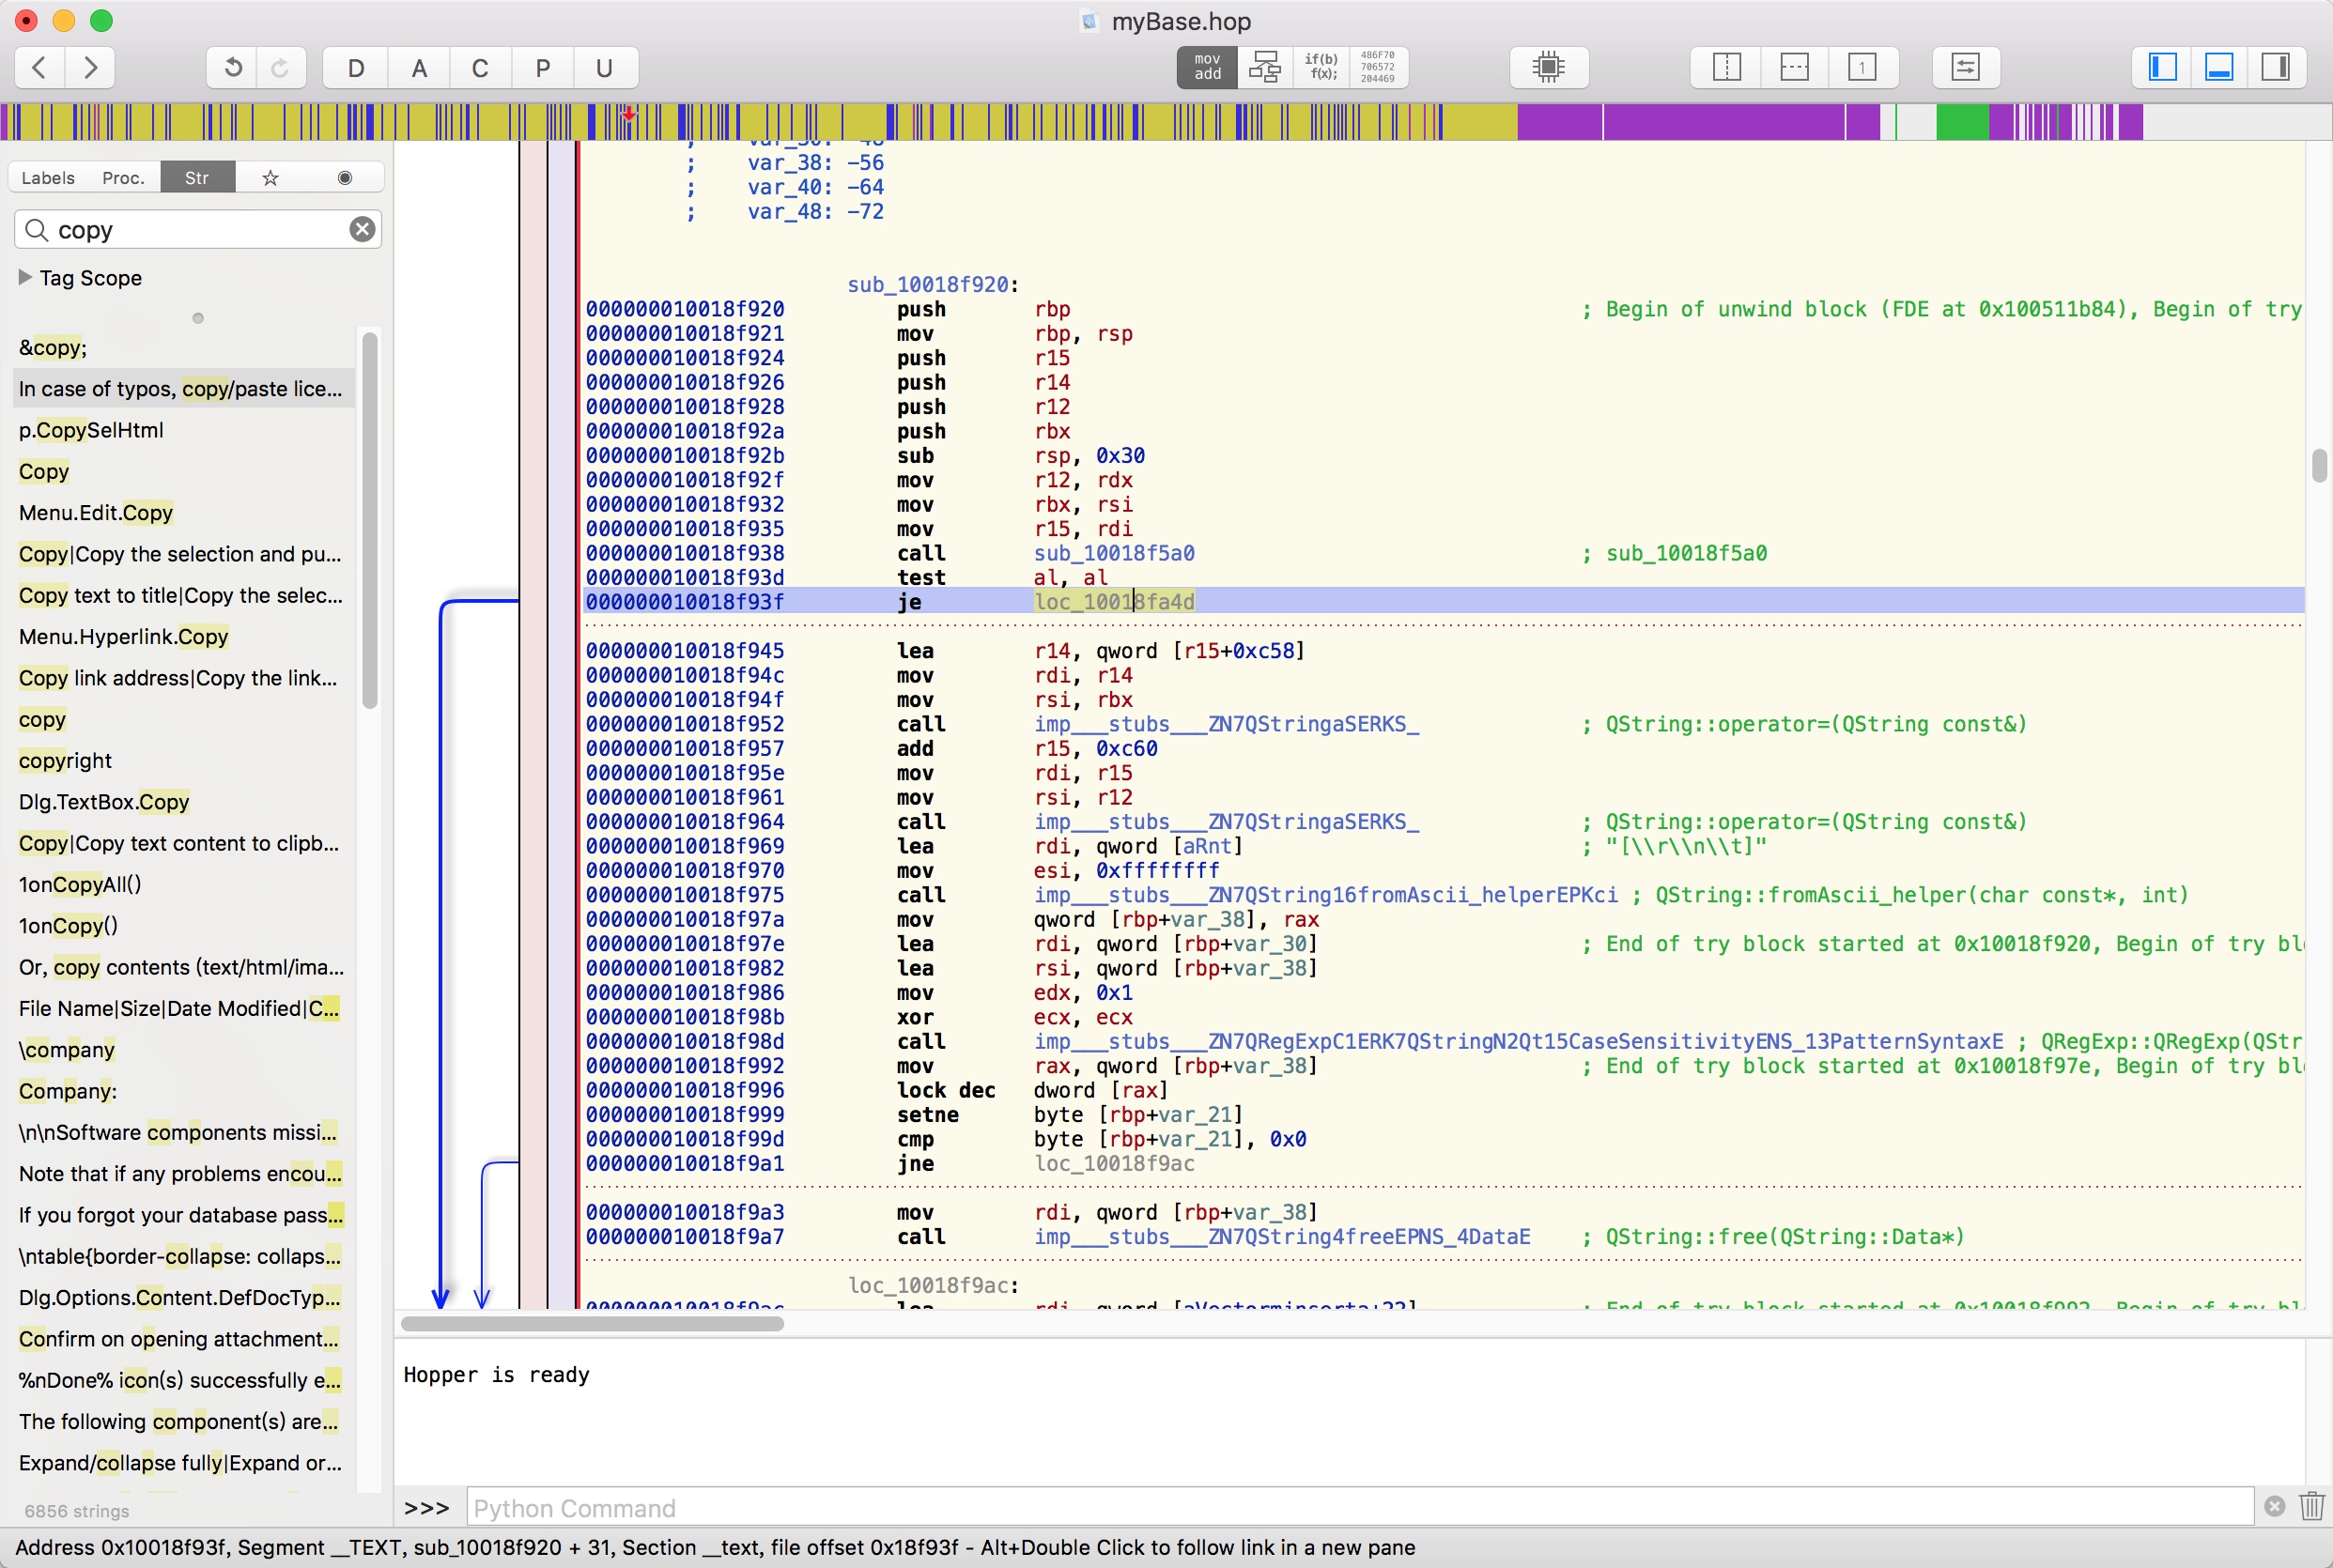Screen dimensions: 2333x1568
Task: Switch to the Labels tab
Action: [48, 178]
